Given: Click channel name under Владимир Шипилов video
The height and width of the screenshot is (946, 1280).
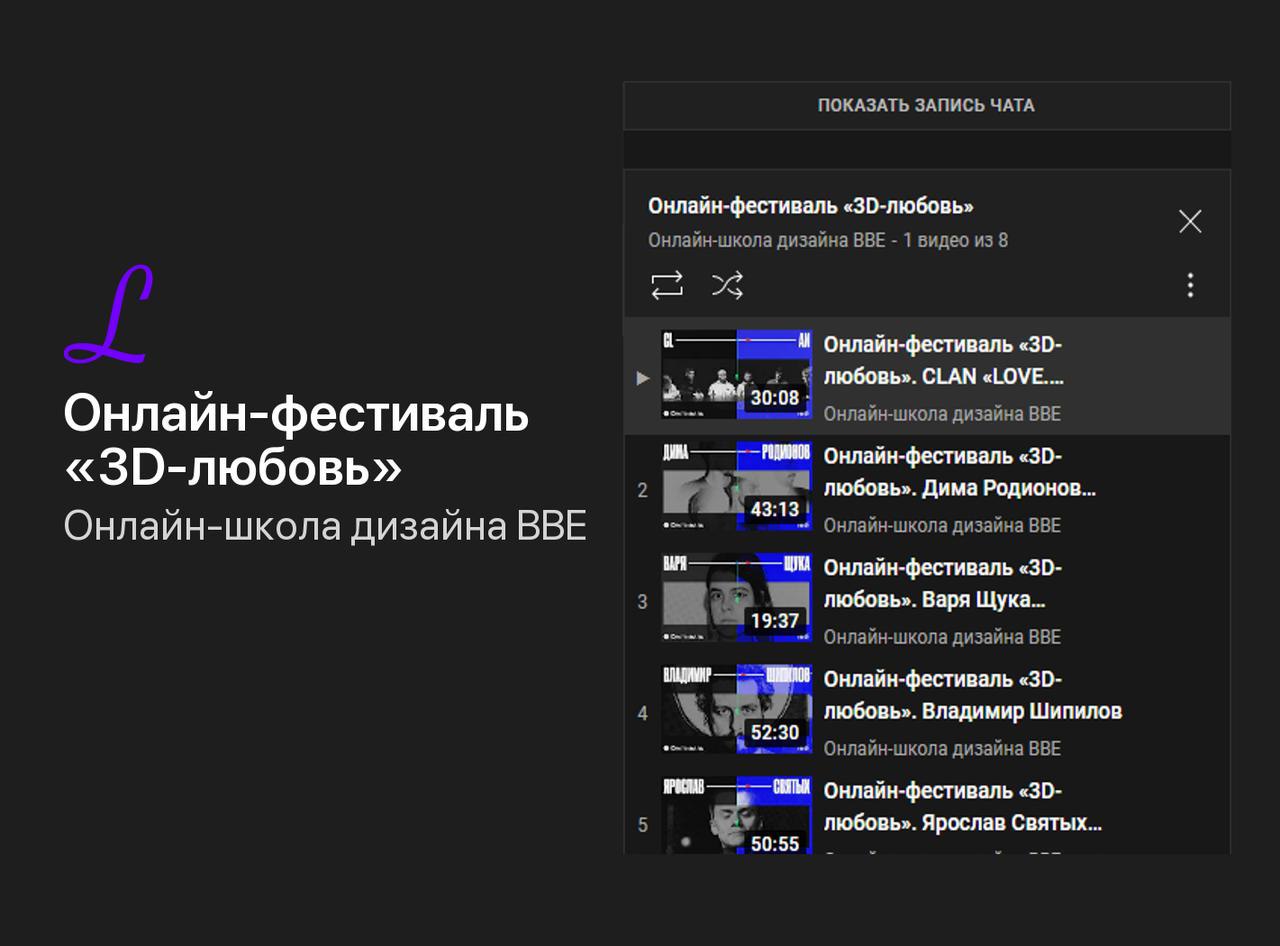Looking at the screenshot, I should tap(942, 749).
